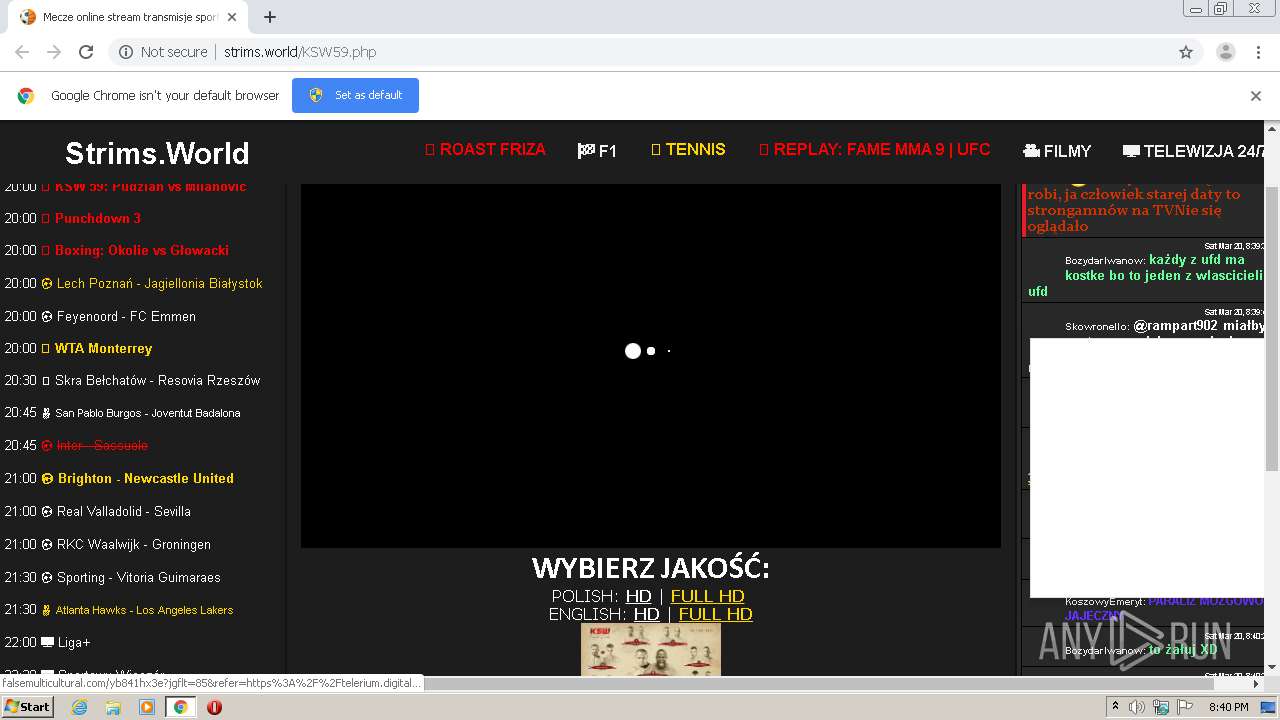The image size is (1280, 720).
Task: Click the page scrollbar down arrow
Action: coord(1271,666)
